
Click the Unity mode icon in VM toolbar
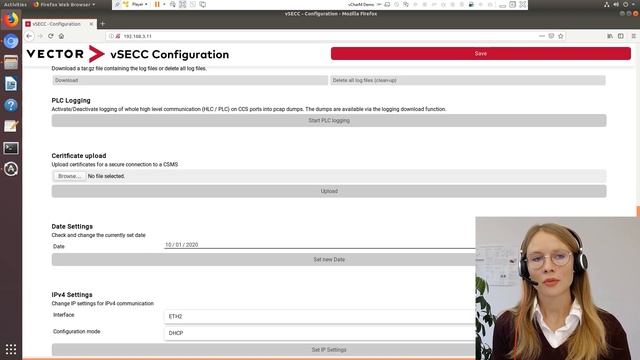(193, 4)
